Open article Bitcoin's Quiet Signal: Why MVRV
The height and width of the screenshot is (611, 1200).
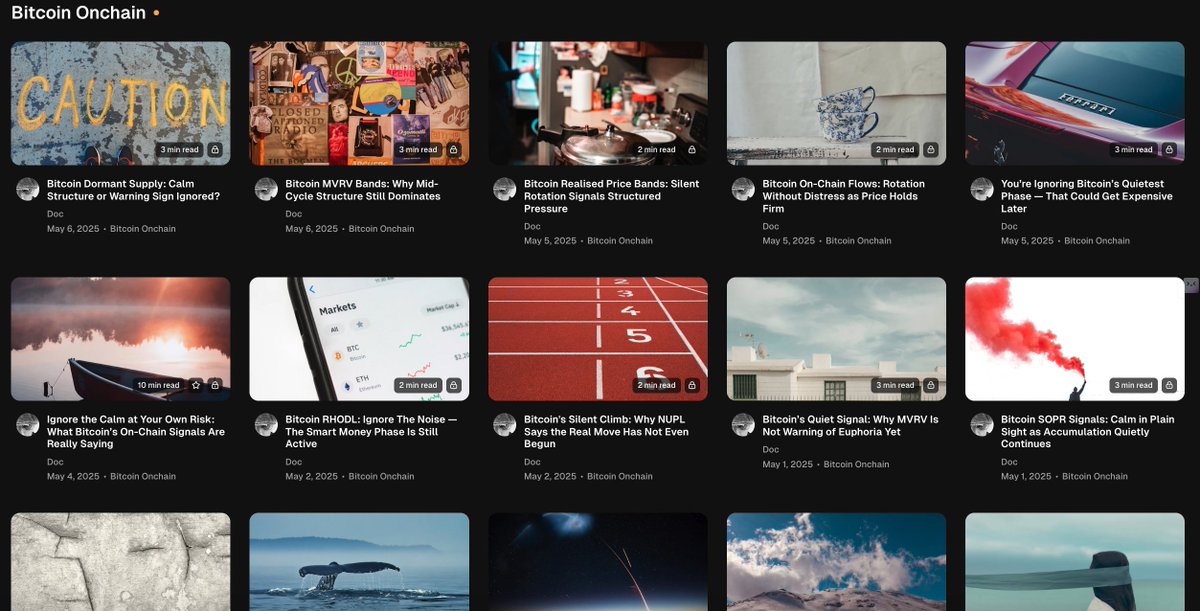(850, 425)
